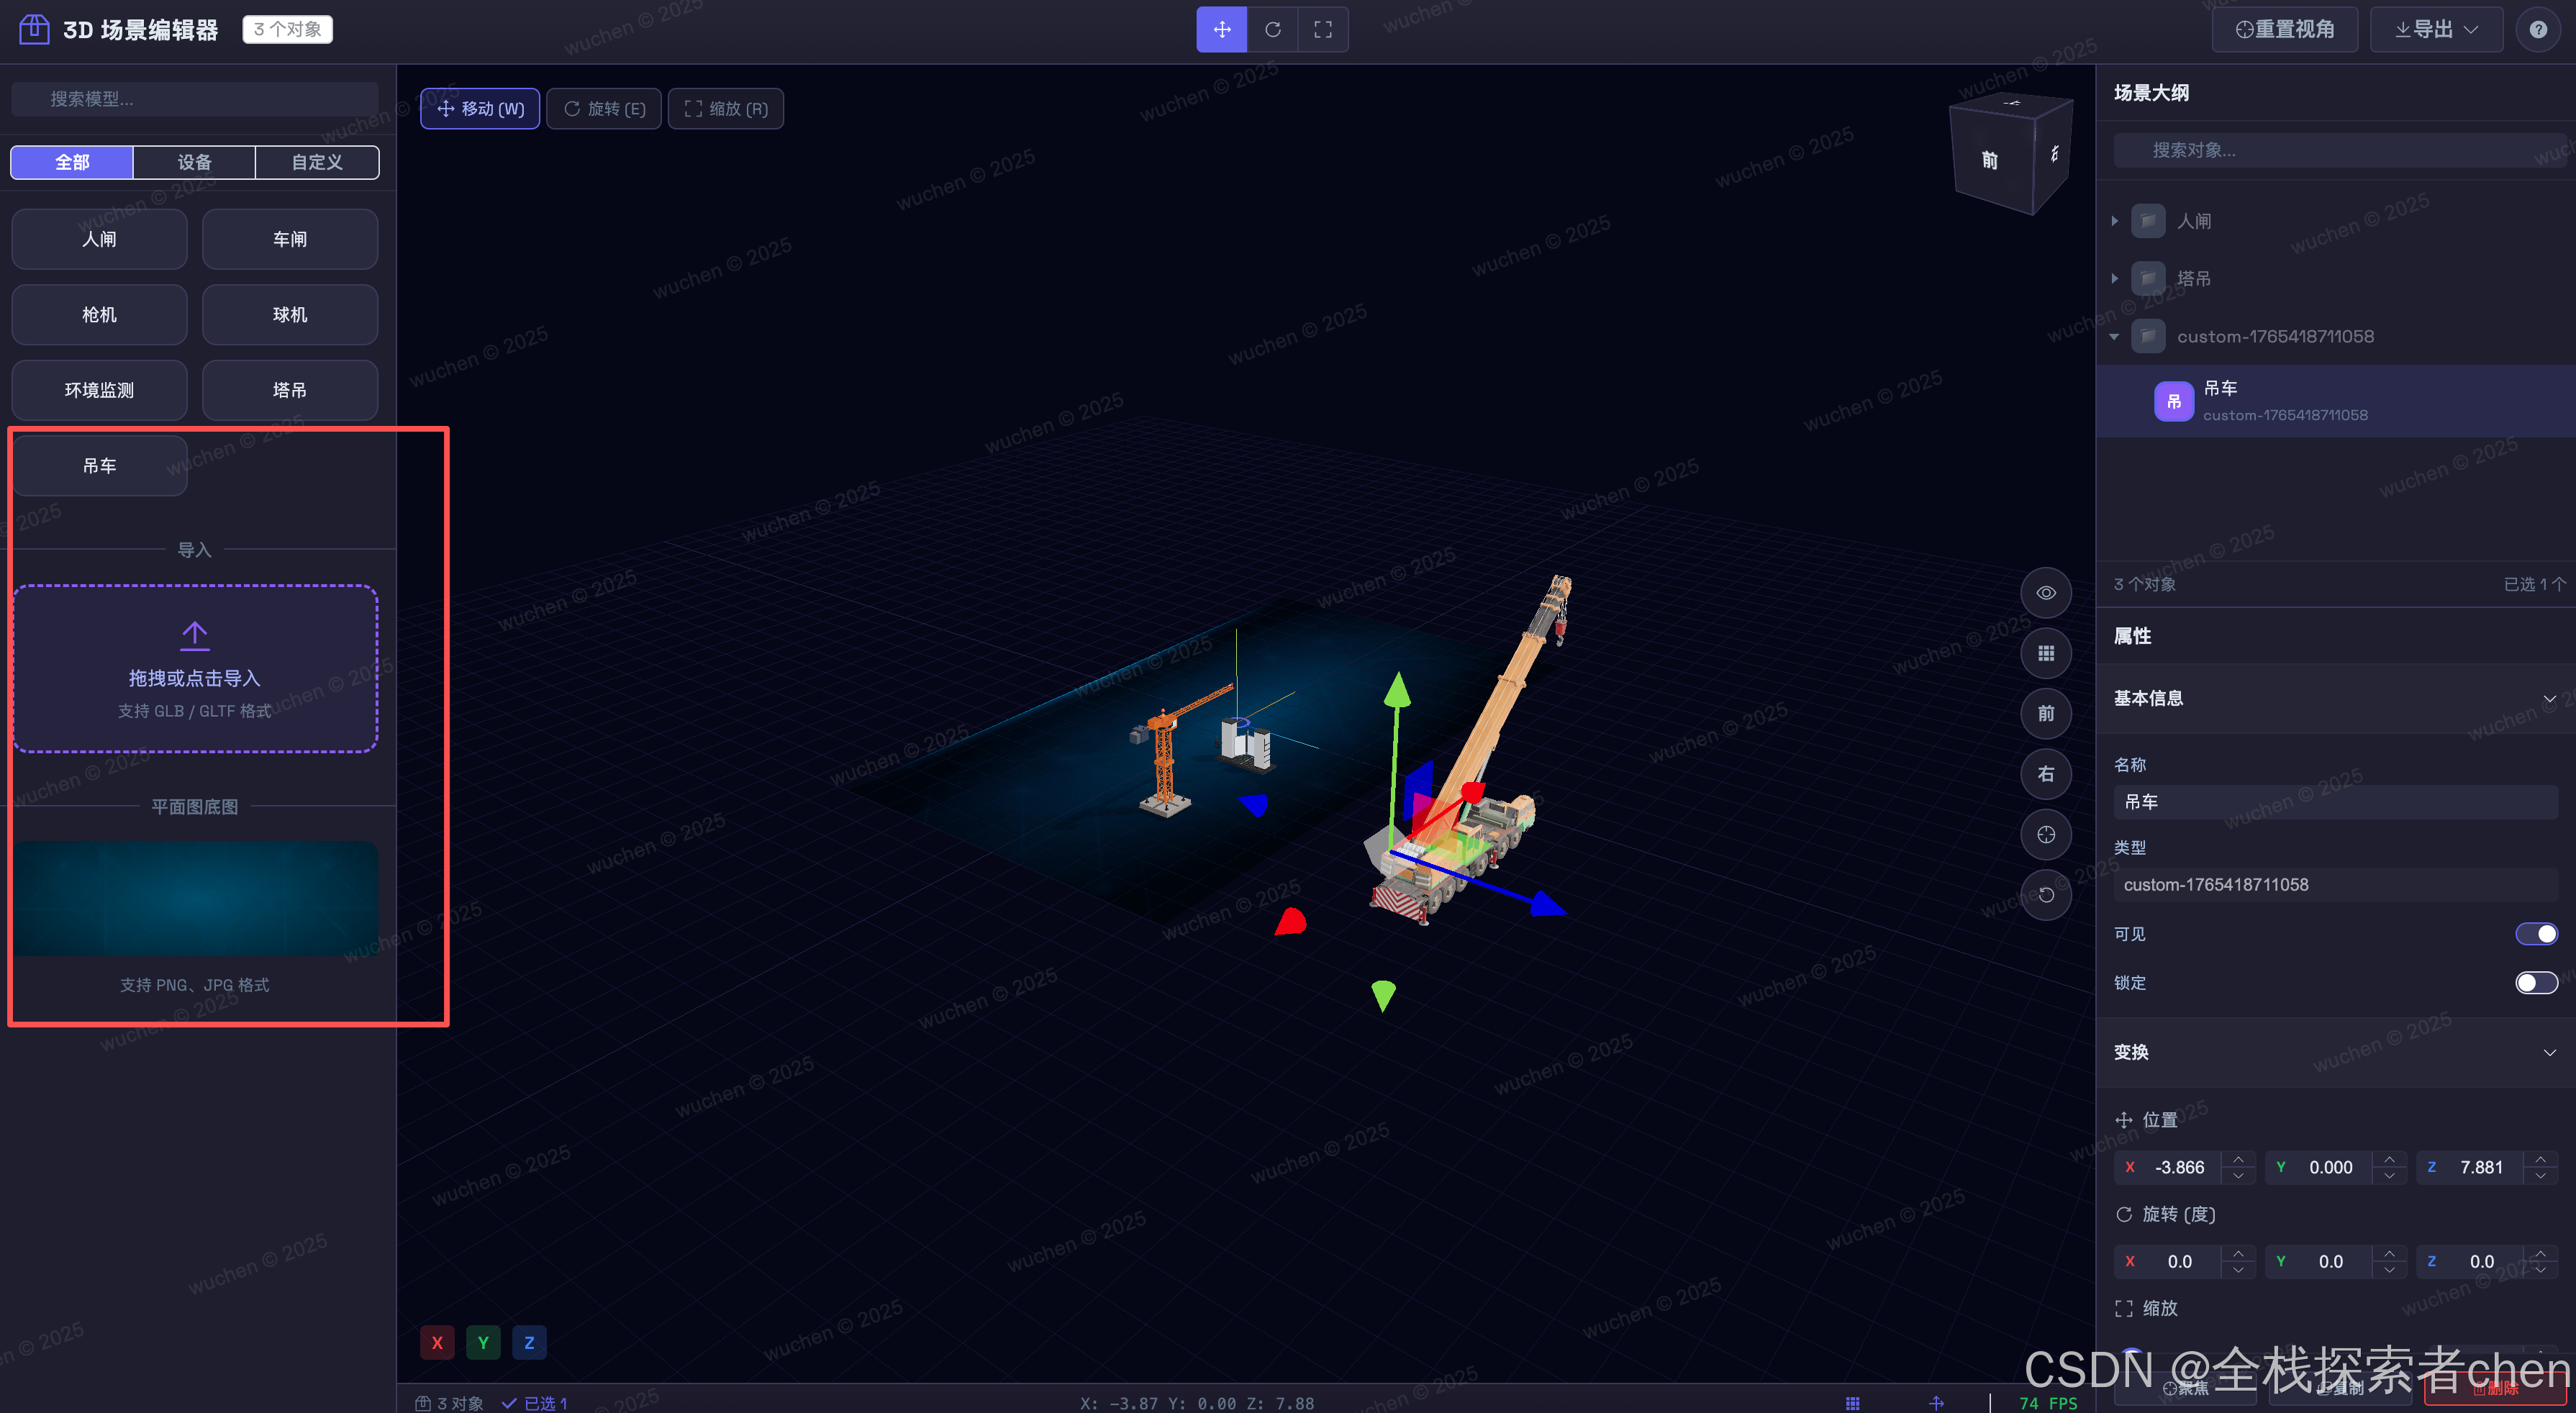Click the 前 front view button
Image resolution: width=2576 pixels, height=1413 pixels.
[x=2046, y=713]
